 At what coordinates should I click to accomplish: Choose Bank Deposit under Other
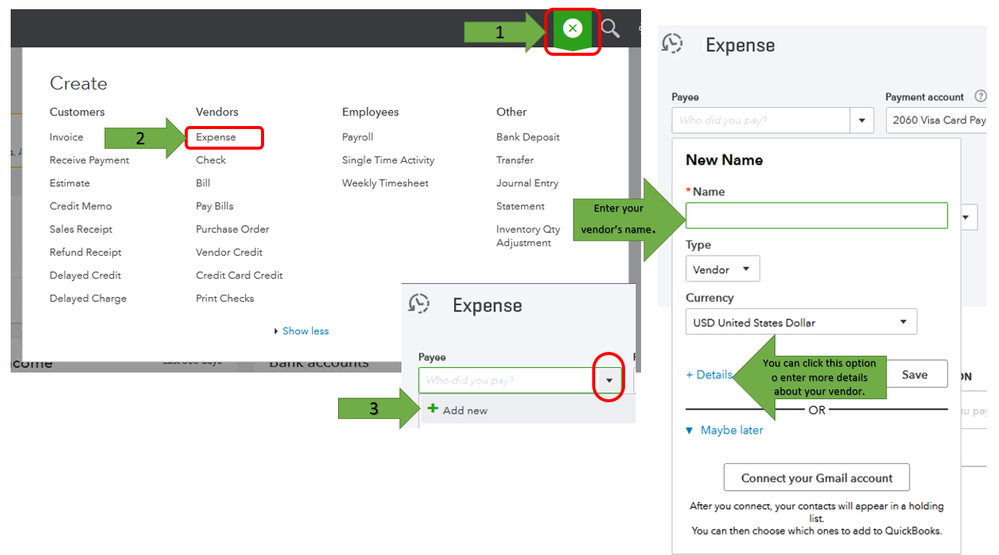[x=528, y=137]
